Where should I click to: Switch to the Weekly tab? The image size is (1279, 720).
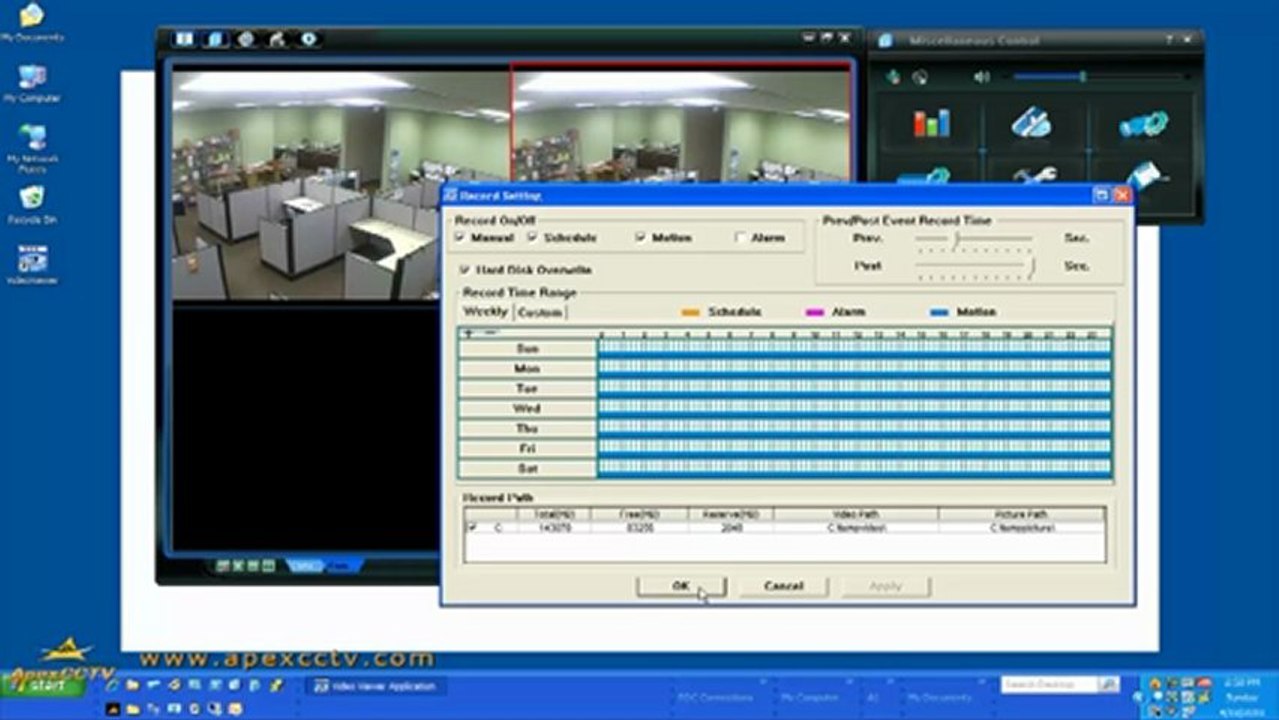click(x=485, y=312)
